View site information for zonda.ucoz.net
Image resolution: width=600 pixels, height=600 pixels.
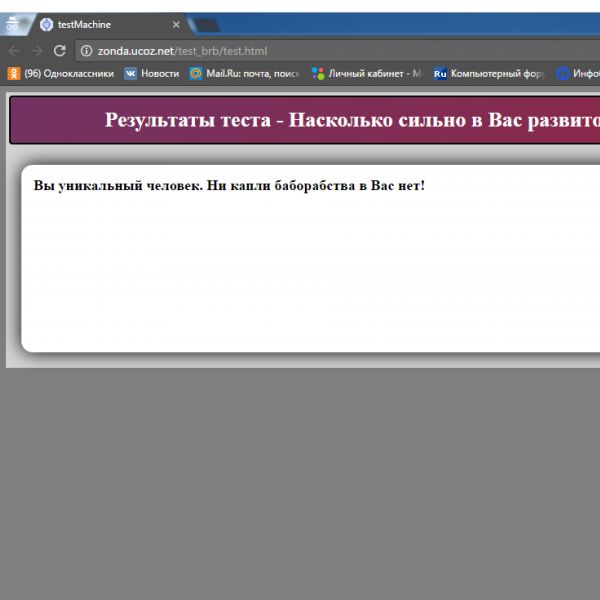pyautogui.click(x=87, y=51)
